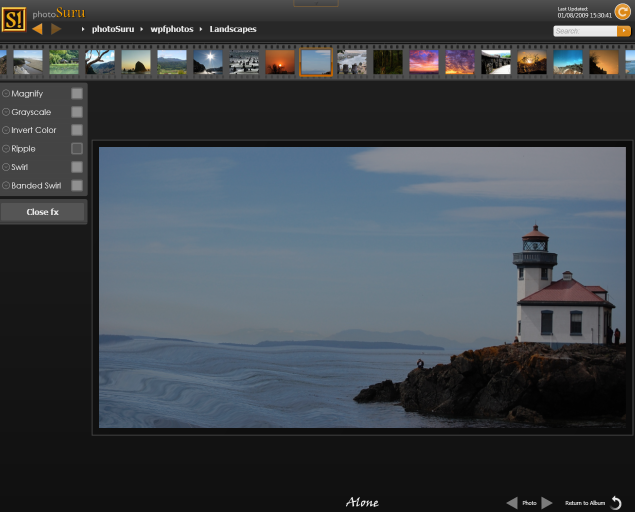This screenshot has width=635, height=512.
Task: Click the orange search go button
Action: point(624,31)
